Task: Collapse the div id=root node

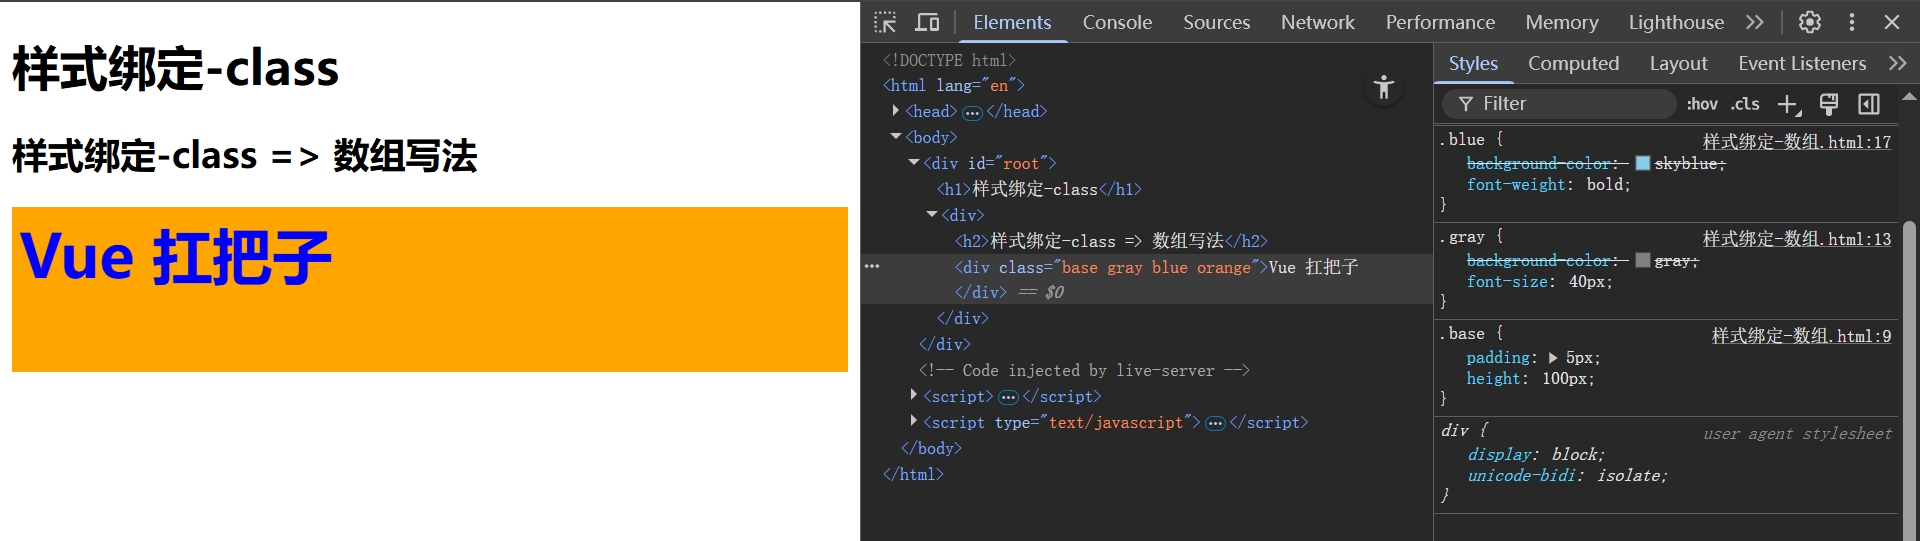Action: pyautogui.click(x=914, y=163)
